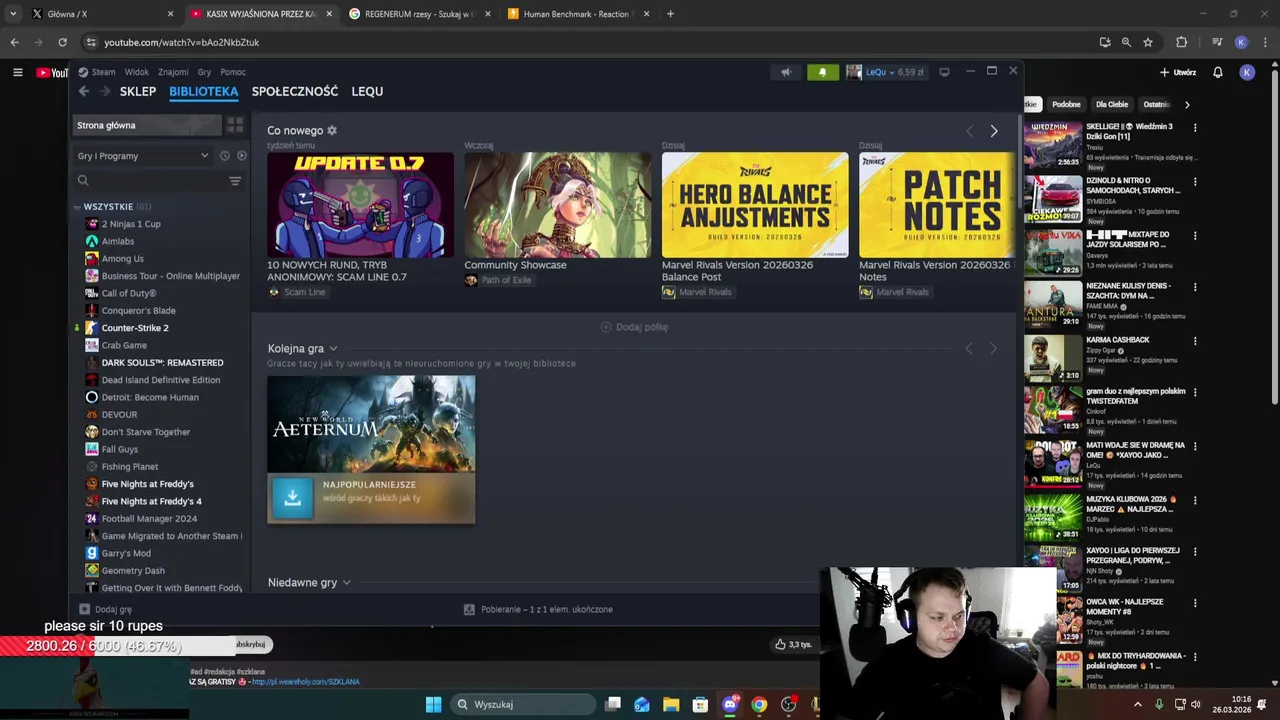Open YouTube notifications bell
Screen dimensions: 1280x720
pyautogui.click(x=1217, y=72)
